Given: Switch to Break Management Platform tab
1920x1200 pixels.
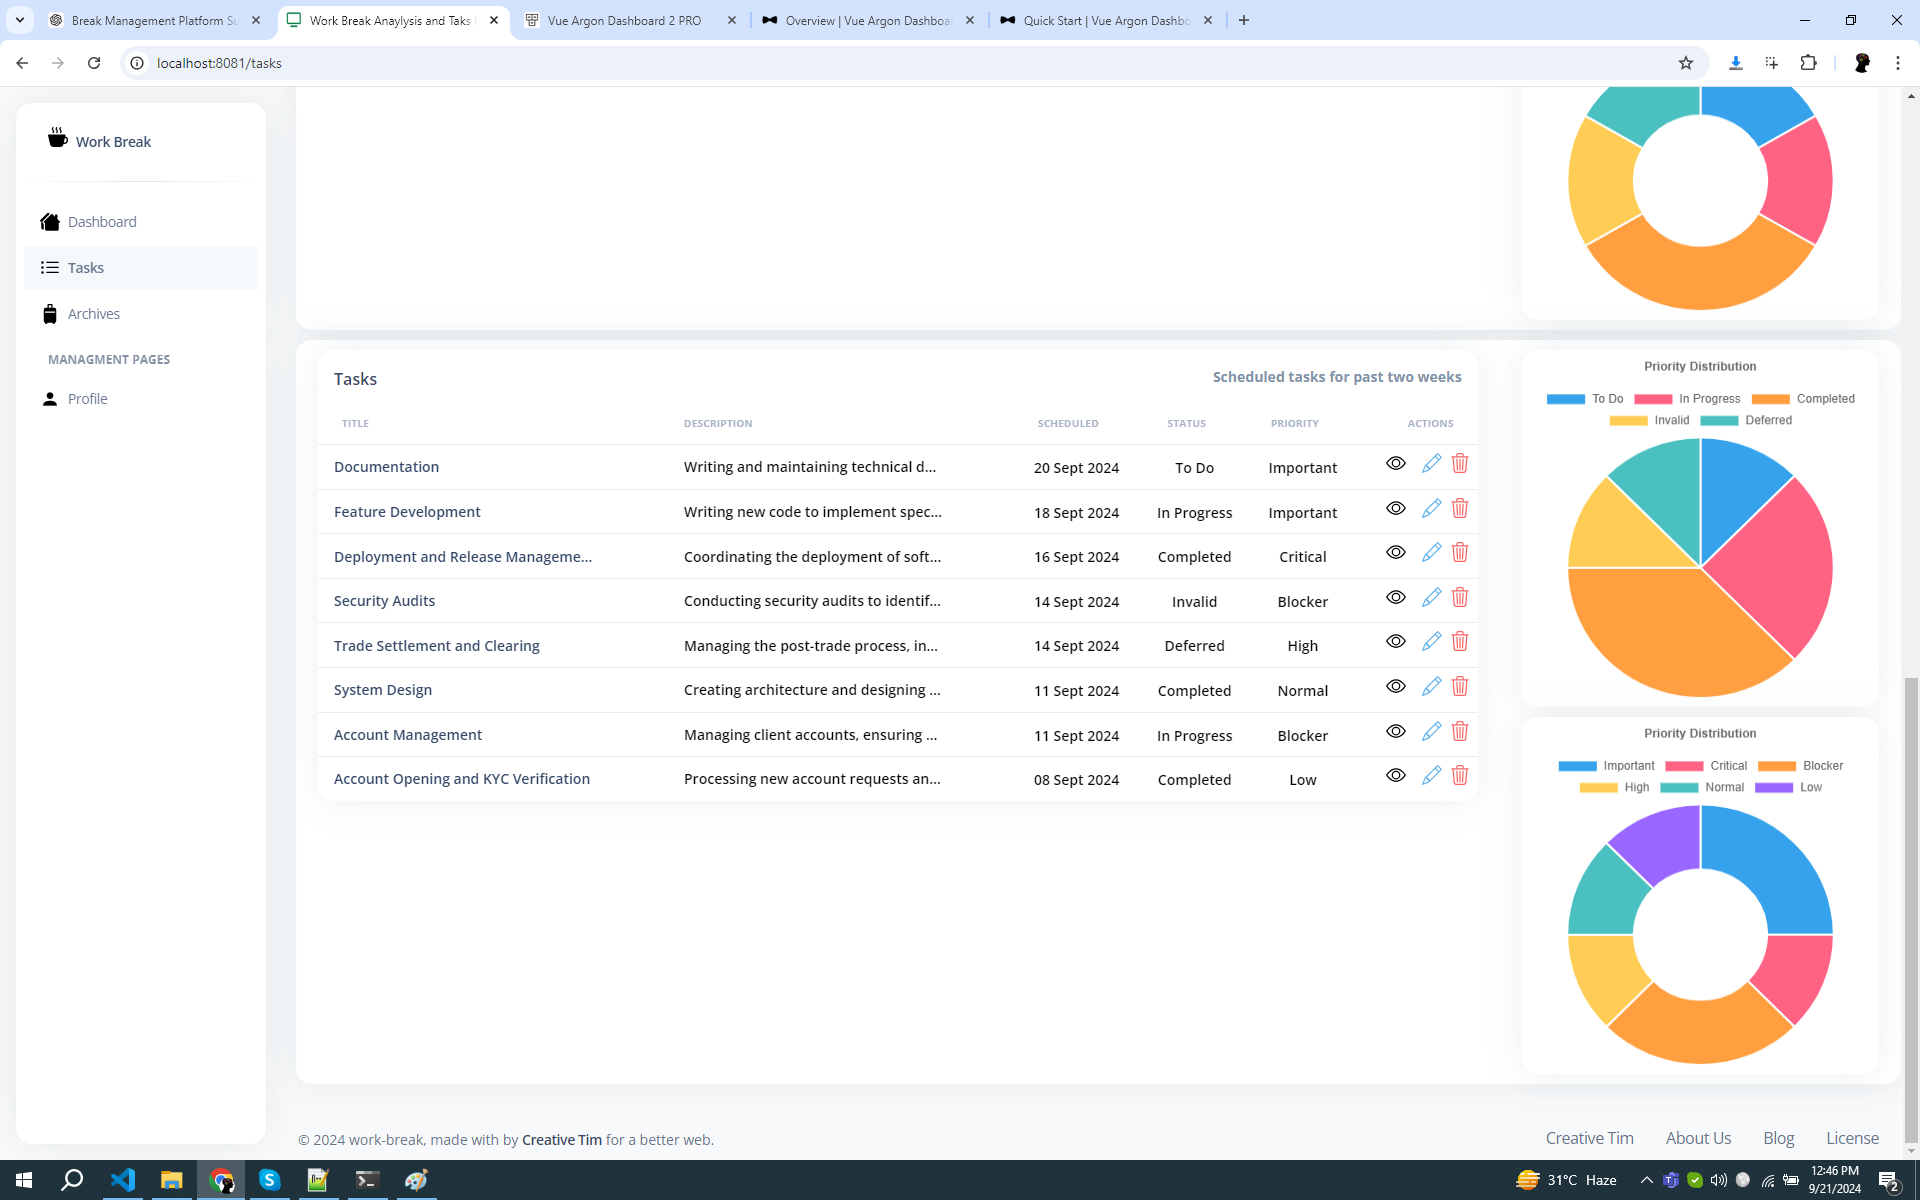Looking at the screenshot, I should (155, 20).
